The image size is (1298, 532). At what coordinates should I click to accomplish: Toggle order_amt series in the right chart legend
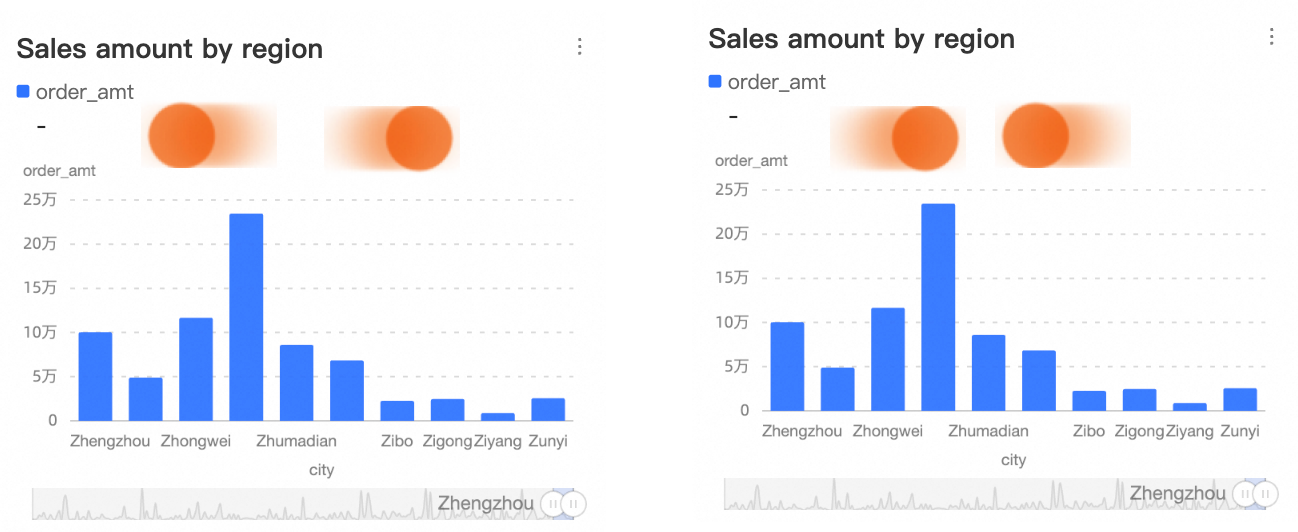(768, 82)
